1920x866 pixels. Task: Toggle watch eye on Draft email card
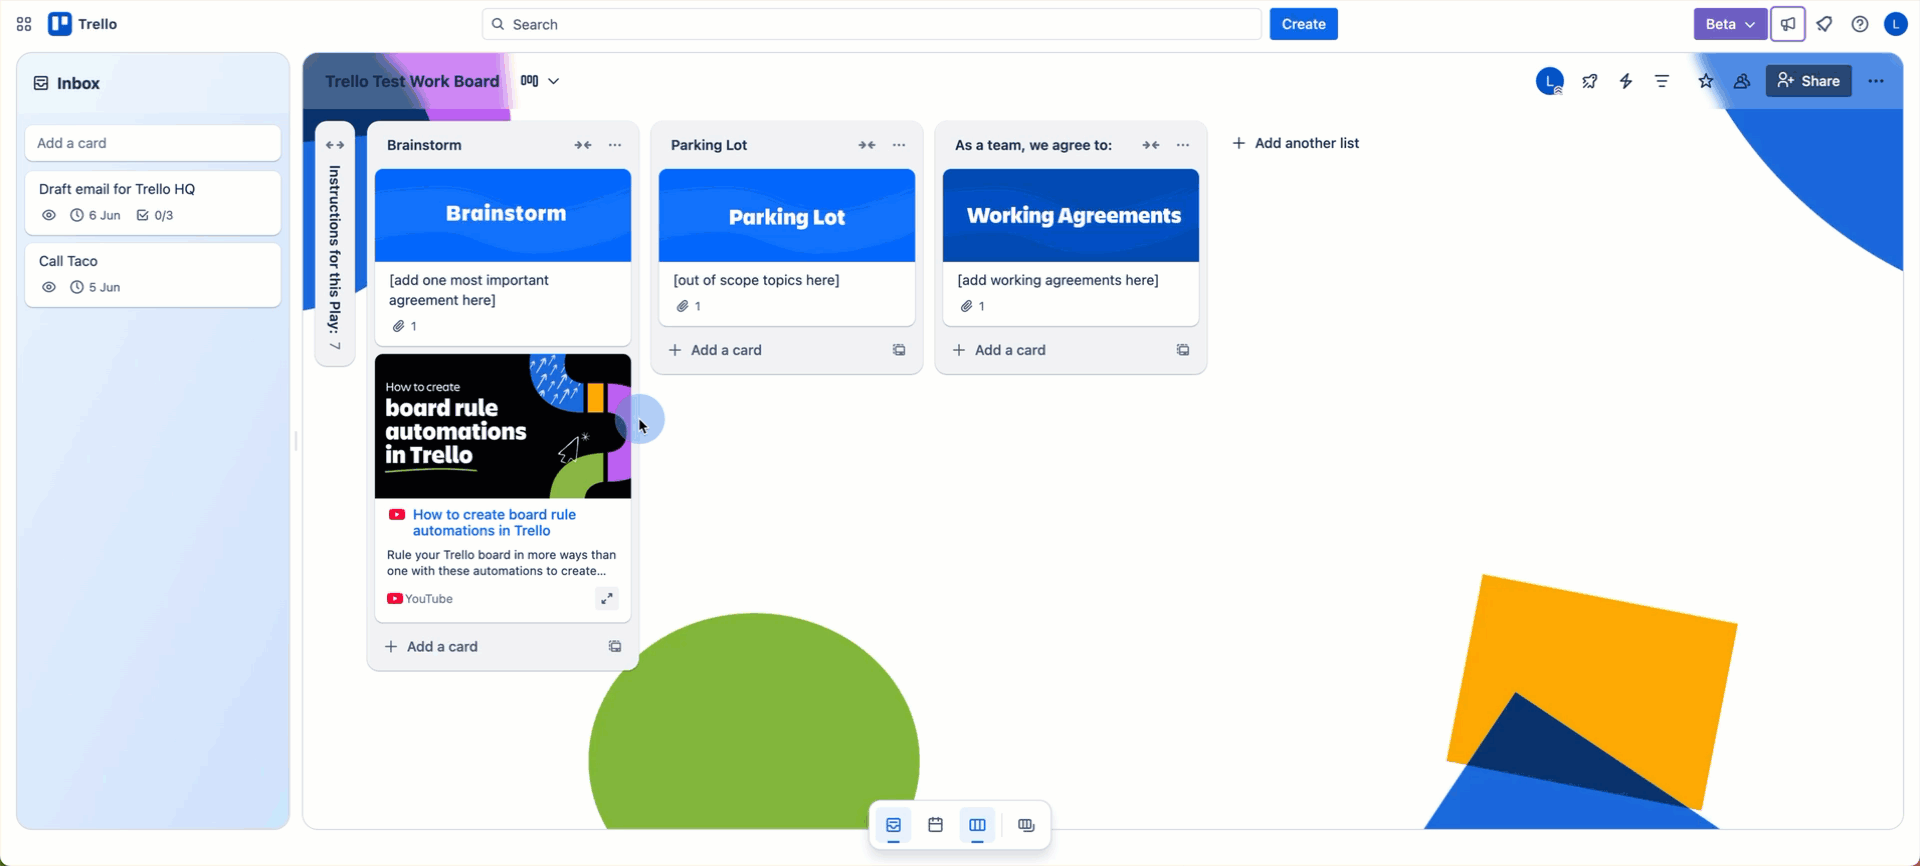[x=49, y=215]
